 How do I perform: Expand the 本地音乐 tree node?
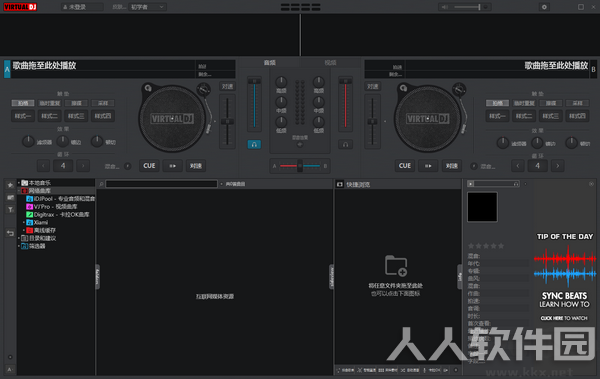click(x=19, y=183)
